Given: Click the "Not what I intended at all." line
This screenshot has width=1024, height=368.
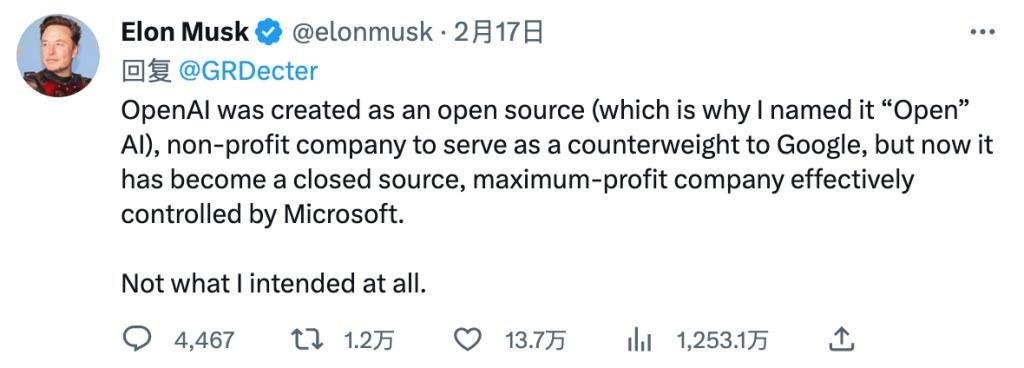Looking at the screenshot, I should pos(274,284).
